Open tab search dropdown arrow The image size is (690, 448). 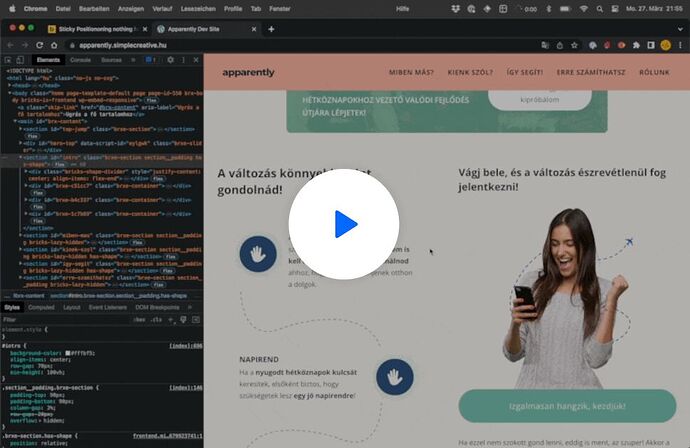tap(680, 29)
